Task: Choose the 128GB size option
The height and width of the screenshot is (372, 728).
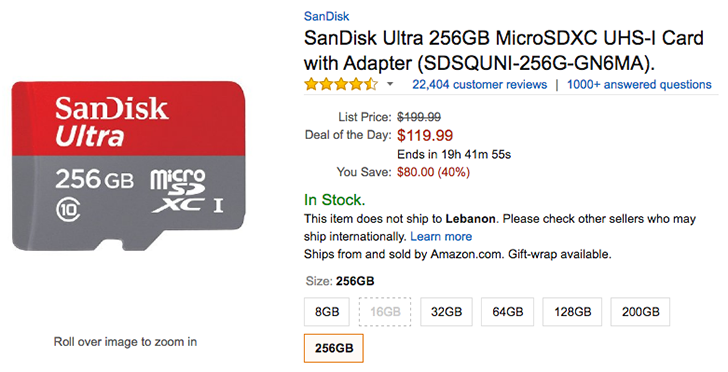Action: pos(572,312)
